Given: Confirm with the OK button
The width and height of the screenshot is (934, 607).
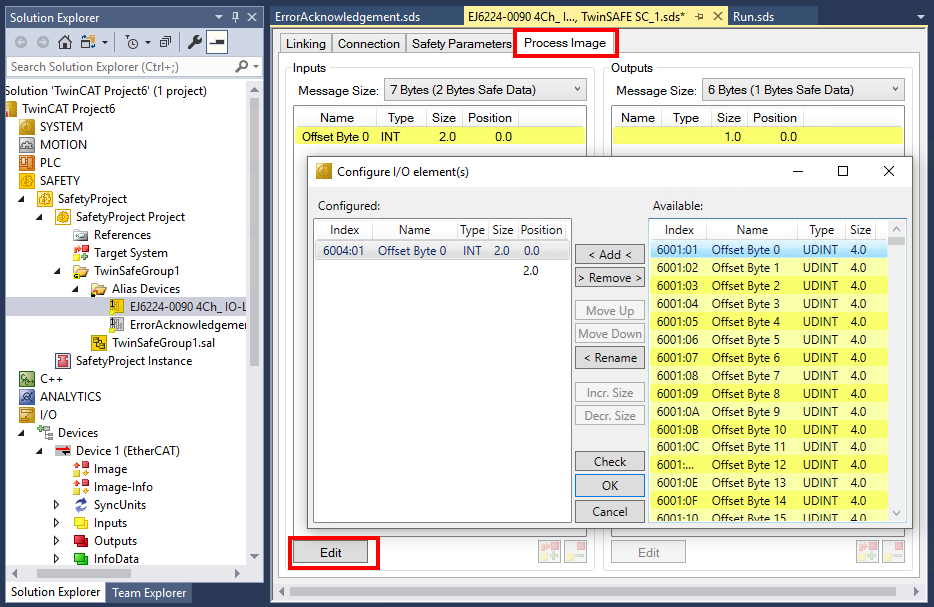Looking at the screenshot, I should 610,485.
